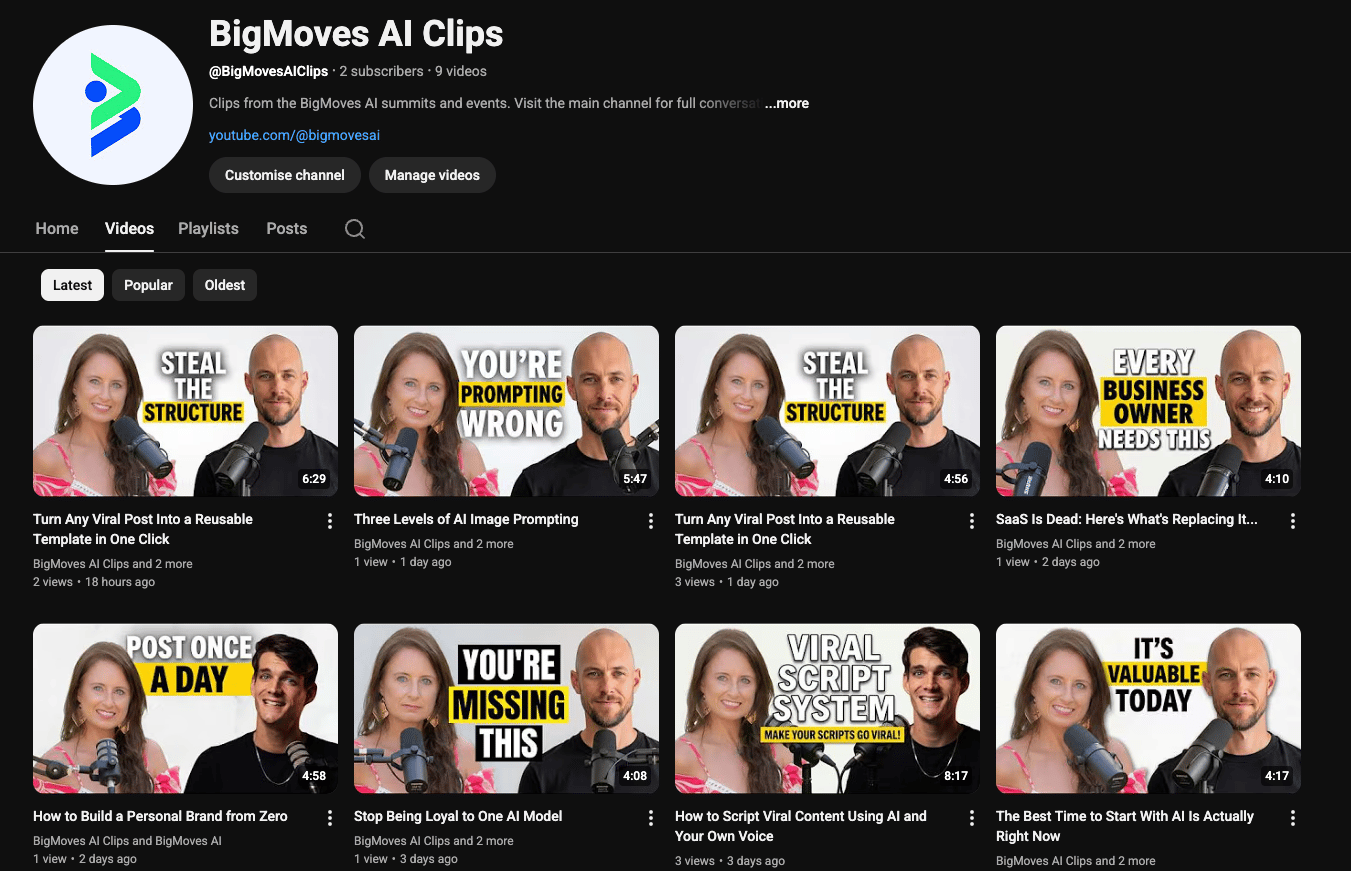Click the Customise channel button
Viewport: 1351px width, 871px height.
click(x=284, y=175)
